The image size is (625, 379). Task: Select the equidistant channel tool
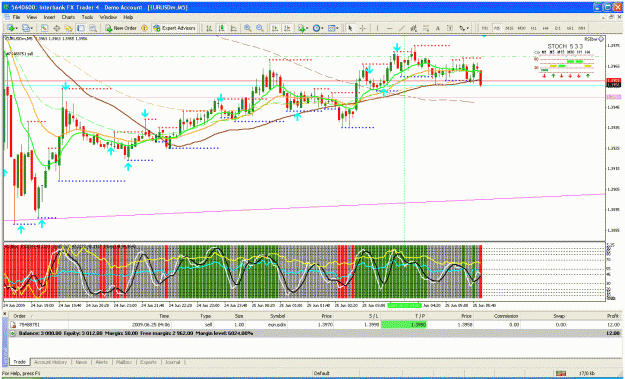pyautogui.click(x=414, y=28)
